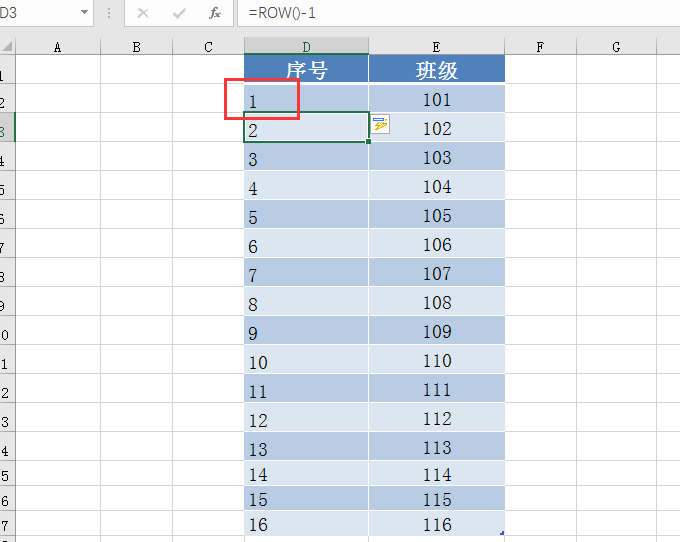Select the cell containing 116
The image size is (680, 542).
pyautogui.click(x=437, y=523)
